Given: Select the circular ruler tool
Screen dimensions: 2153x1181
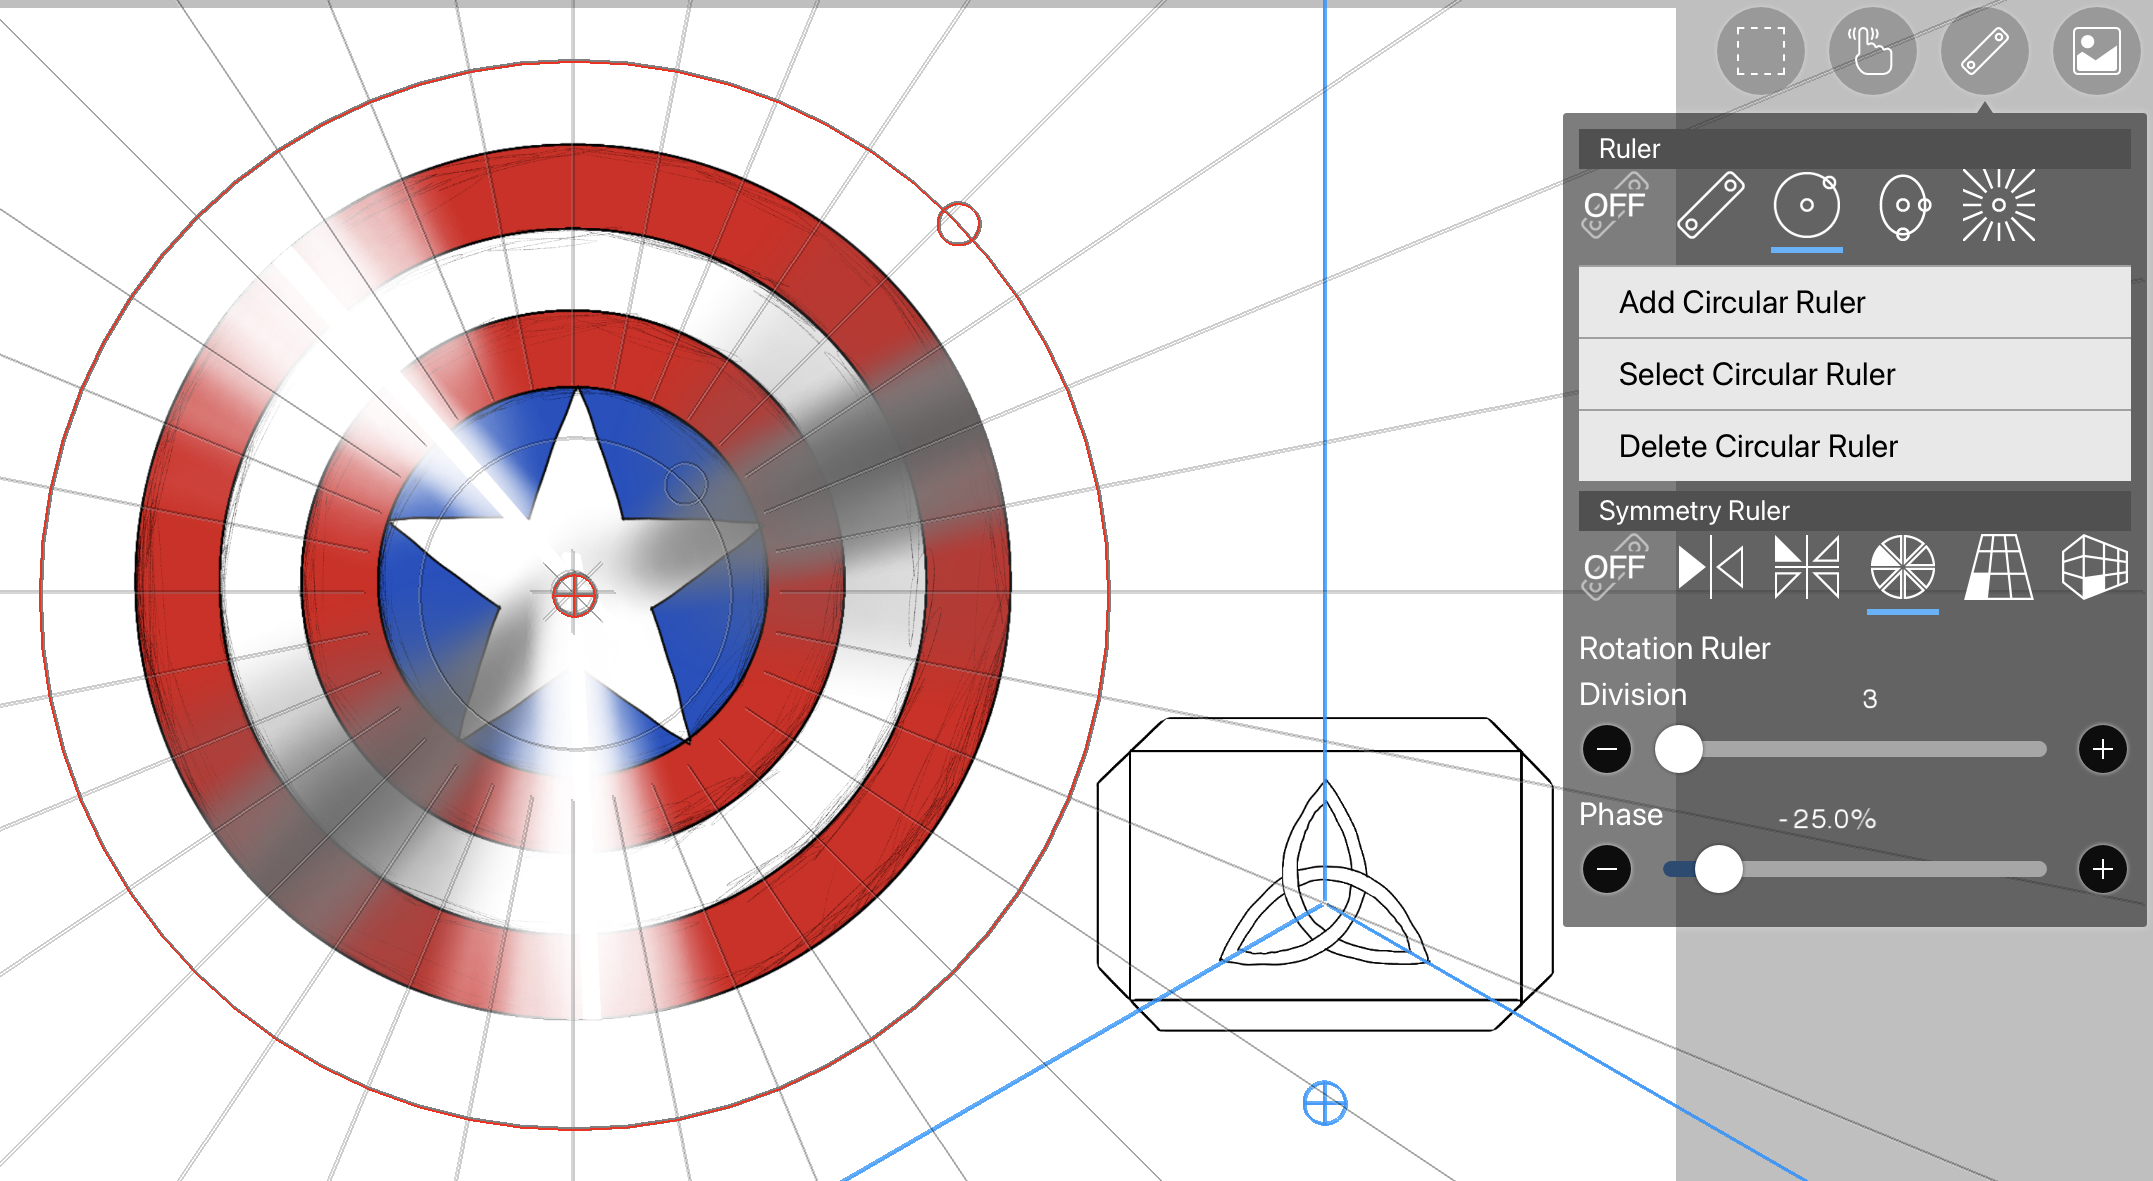Looking at the screenshot, I should 1806,206.
